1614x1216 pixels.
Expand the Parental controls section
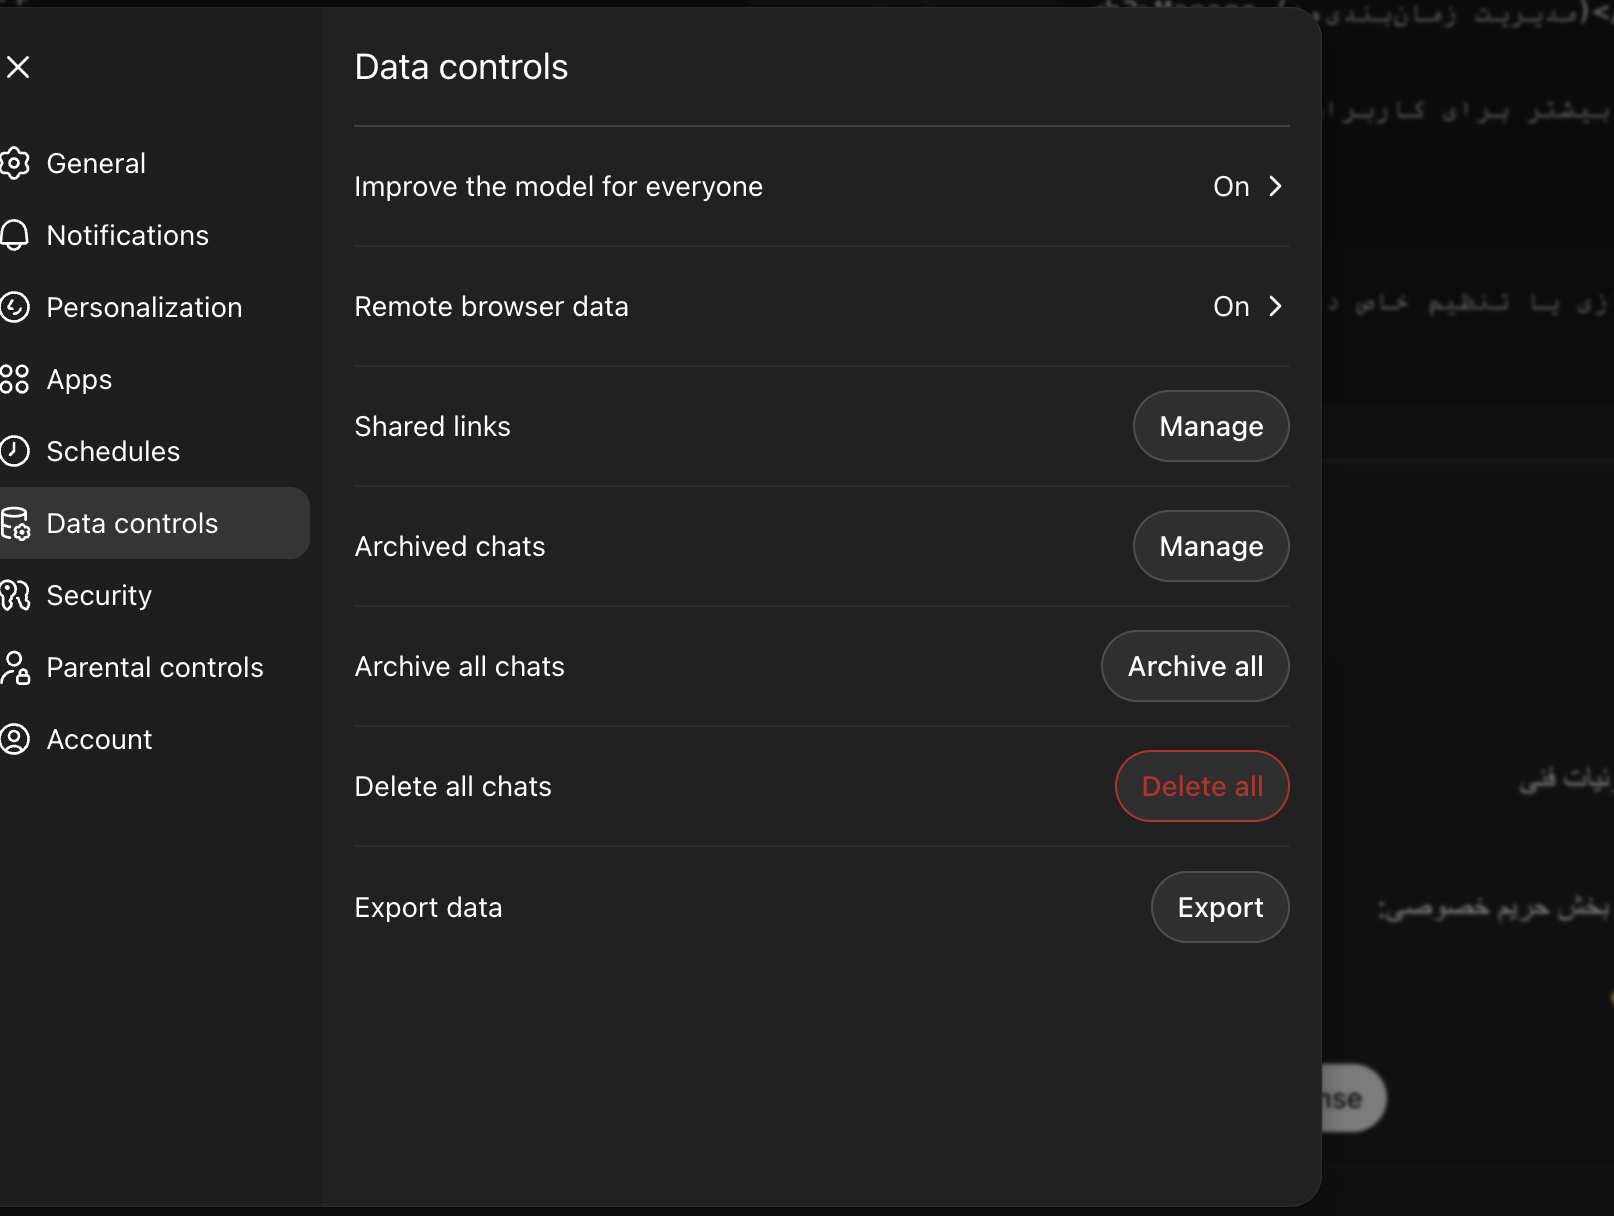coord(155,667)
